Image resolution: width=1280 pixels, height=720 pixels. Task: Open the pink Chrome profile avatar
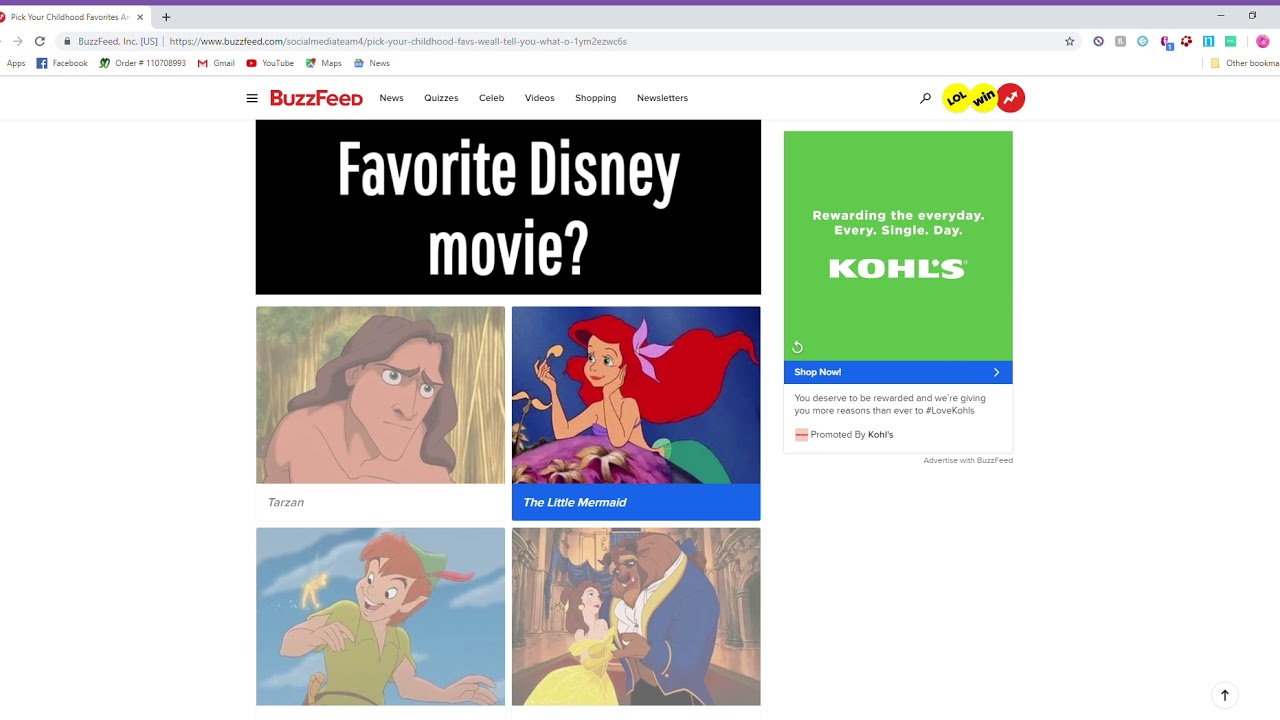pos(1262,41)
